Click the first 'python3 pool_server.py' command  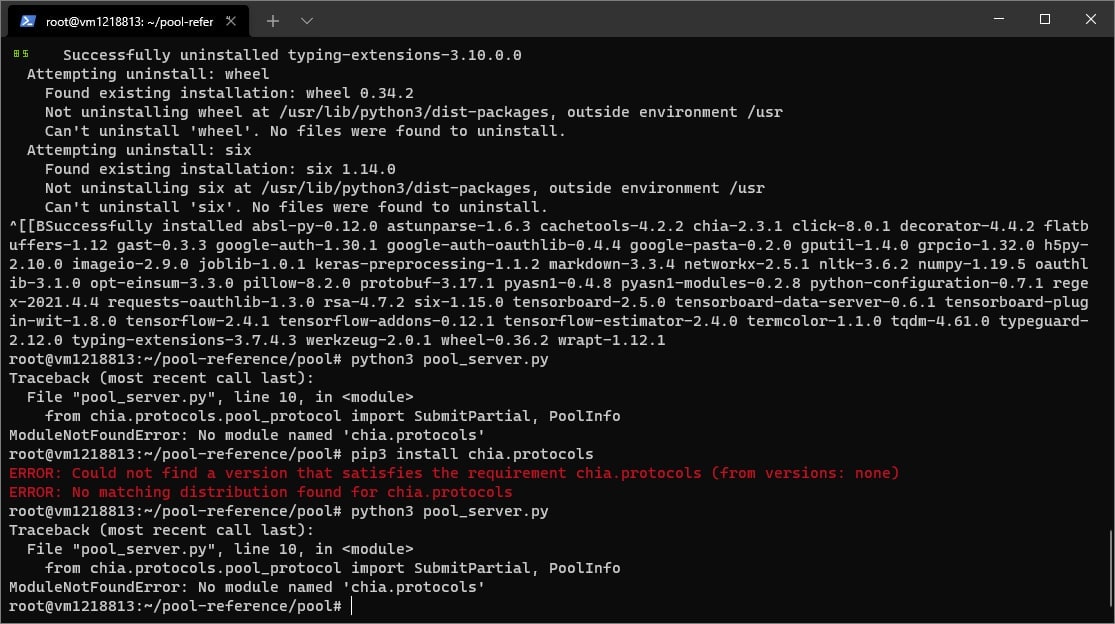(449, 359)
